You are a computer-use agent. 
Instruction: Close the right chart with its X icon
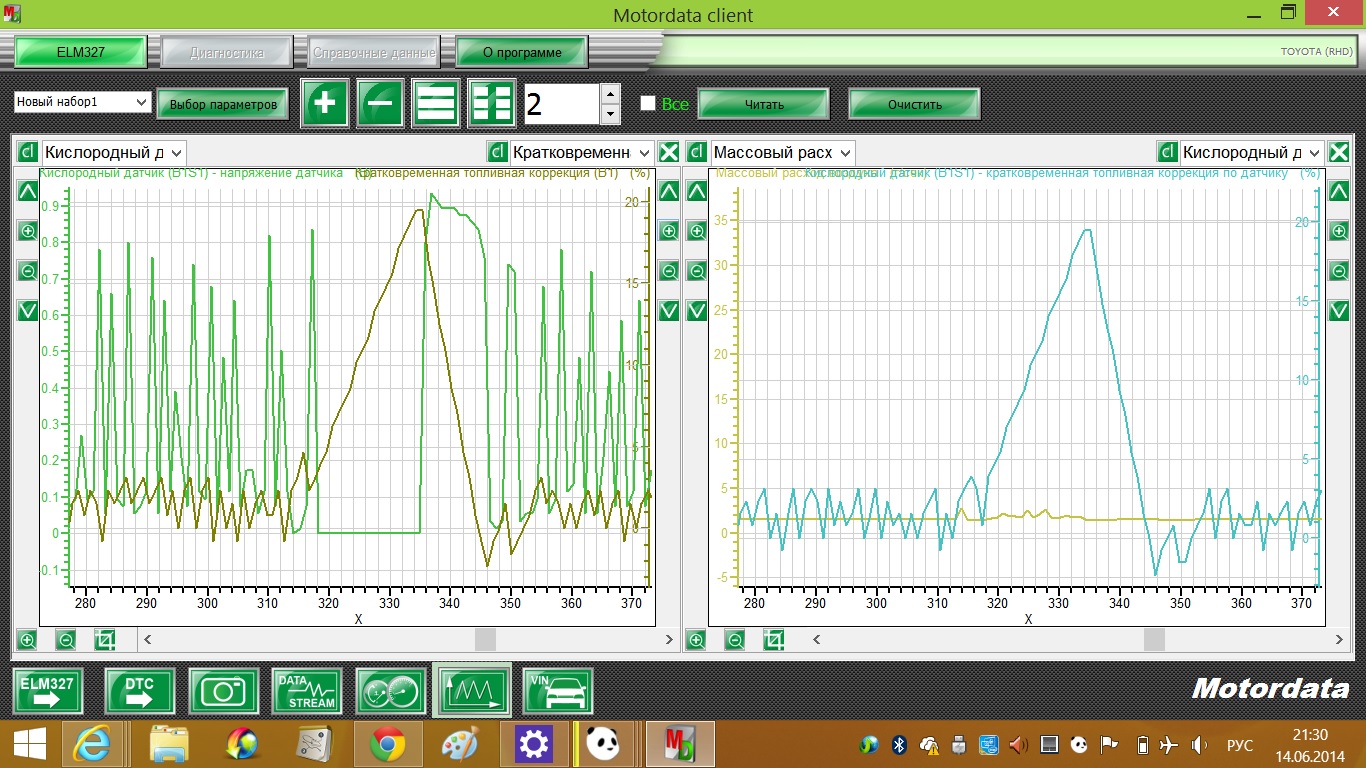(1339, 152)
